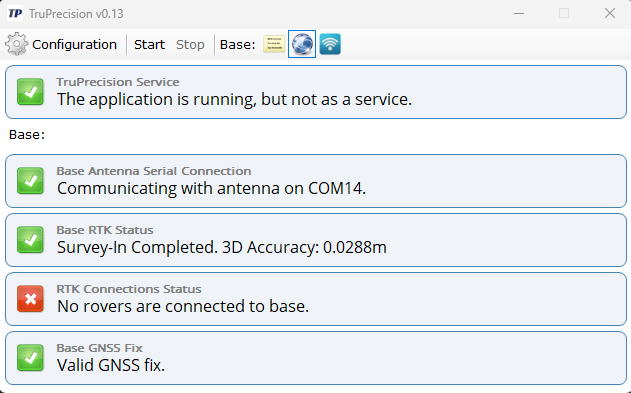Select the Survey-In Completed status panel

(316, 240)
